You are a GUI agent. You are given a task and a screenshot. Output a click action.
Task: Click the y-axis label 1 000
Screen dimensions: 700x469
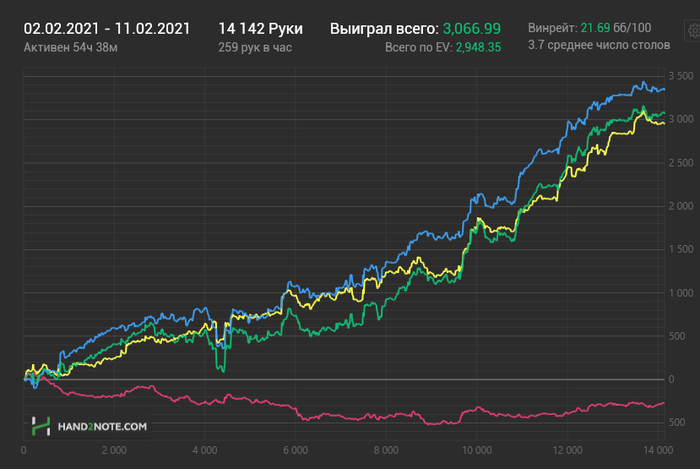pyautogui.click(x=681, y=293)
